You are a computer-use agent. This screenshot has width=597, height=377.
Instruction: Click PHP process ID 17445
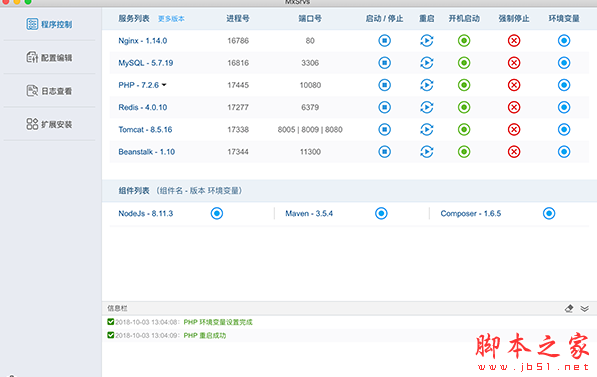pos(238,85)
